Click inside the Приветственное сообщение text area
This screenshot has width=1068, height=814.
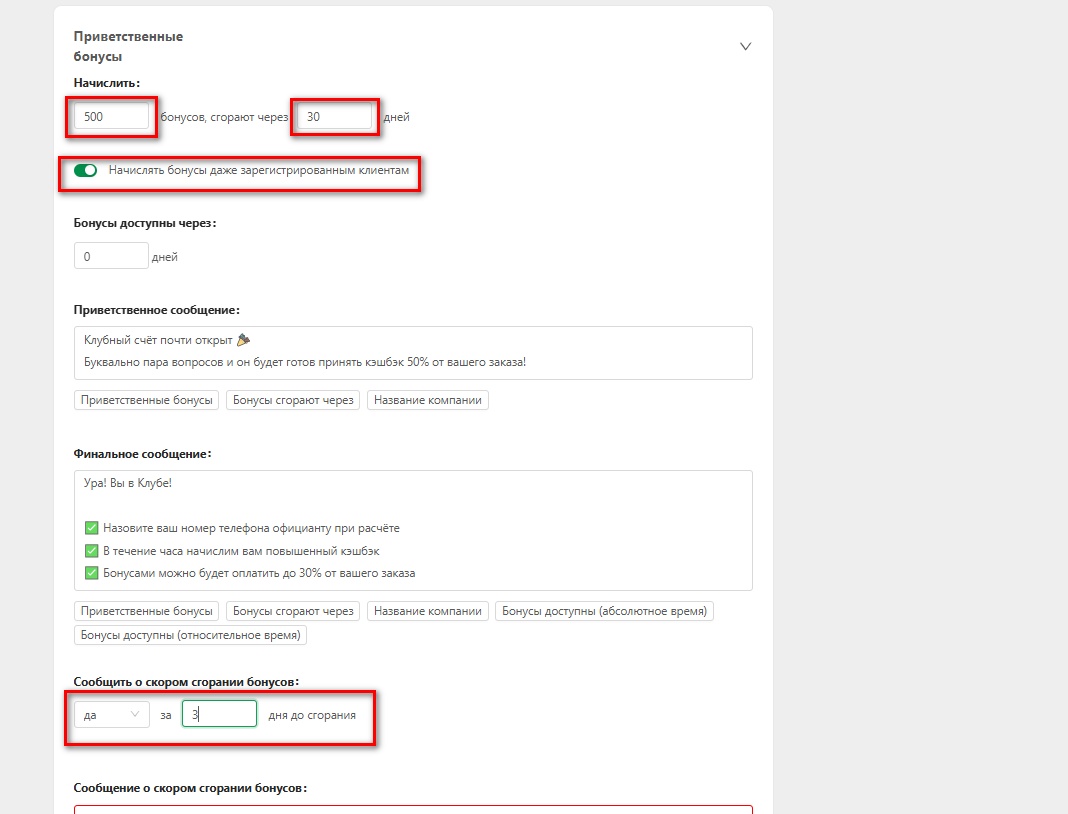coord(413,353)
